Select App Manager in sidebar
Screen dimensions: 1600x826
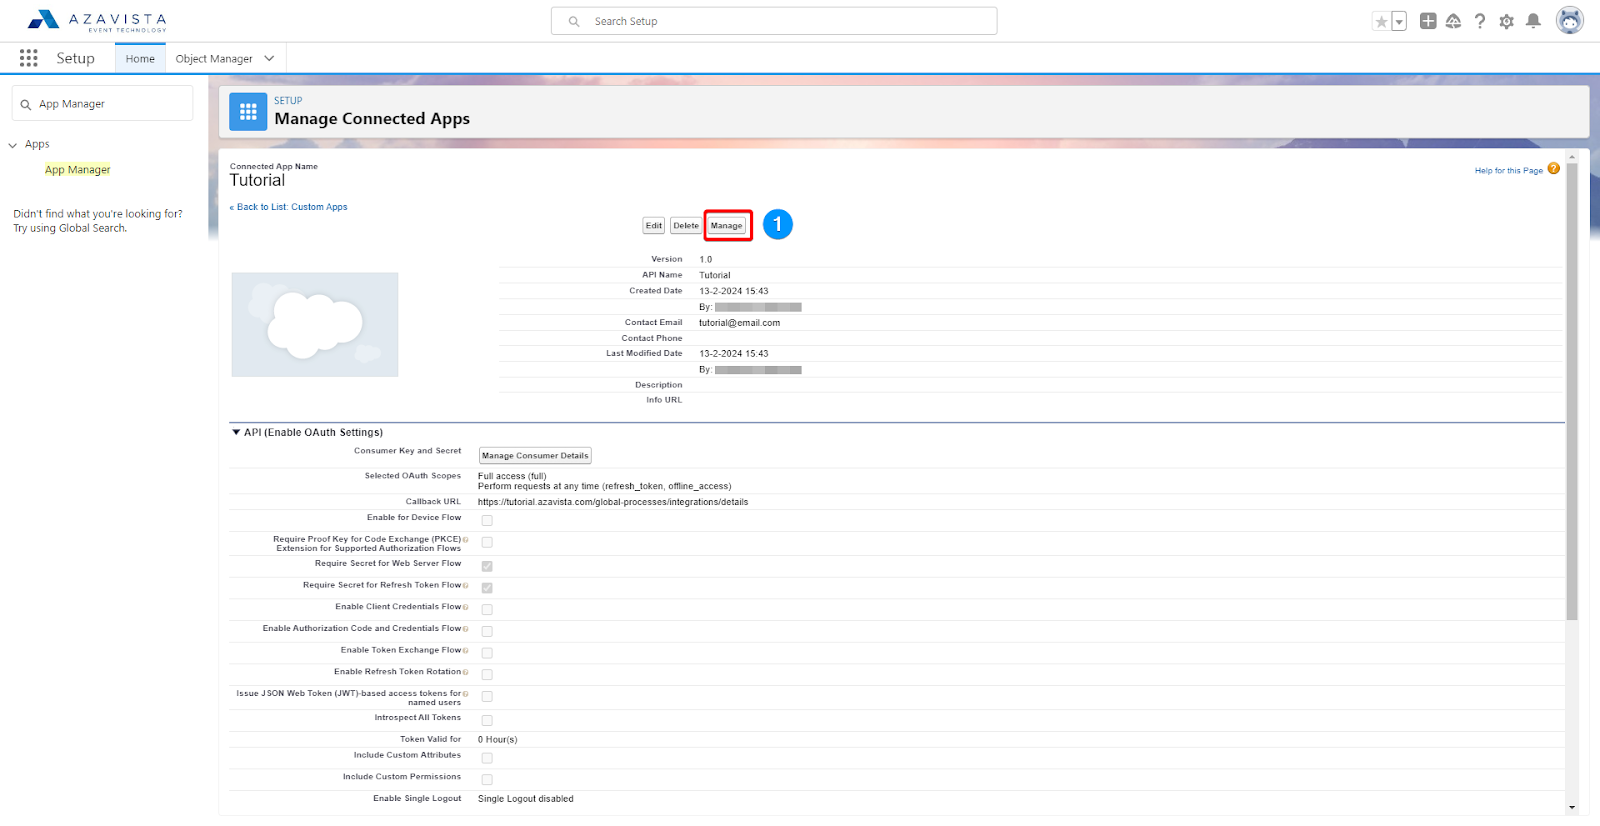point(78,170)
